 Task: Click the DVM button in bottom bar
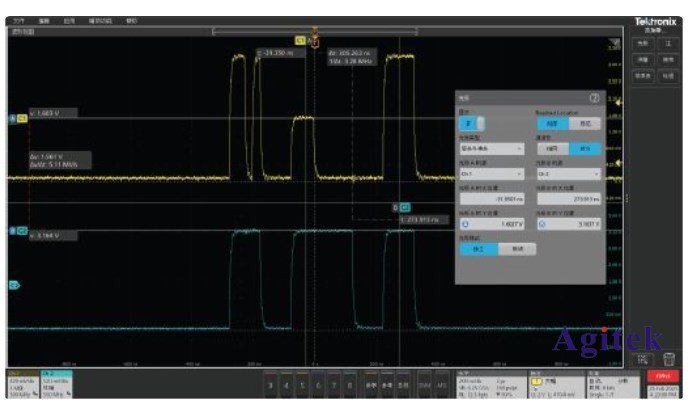pos(424,384)
